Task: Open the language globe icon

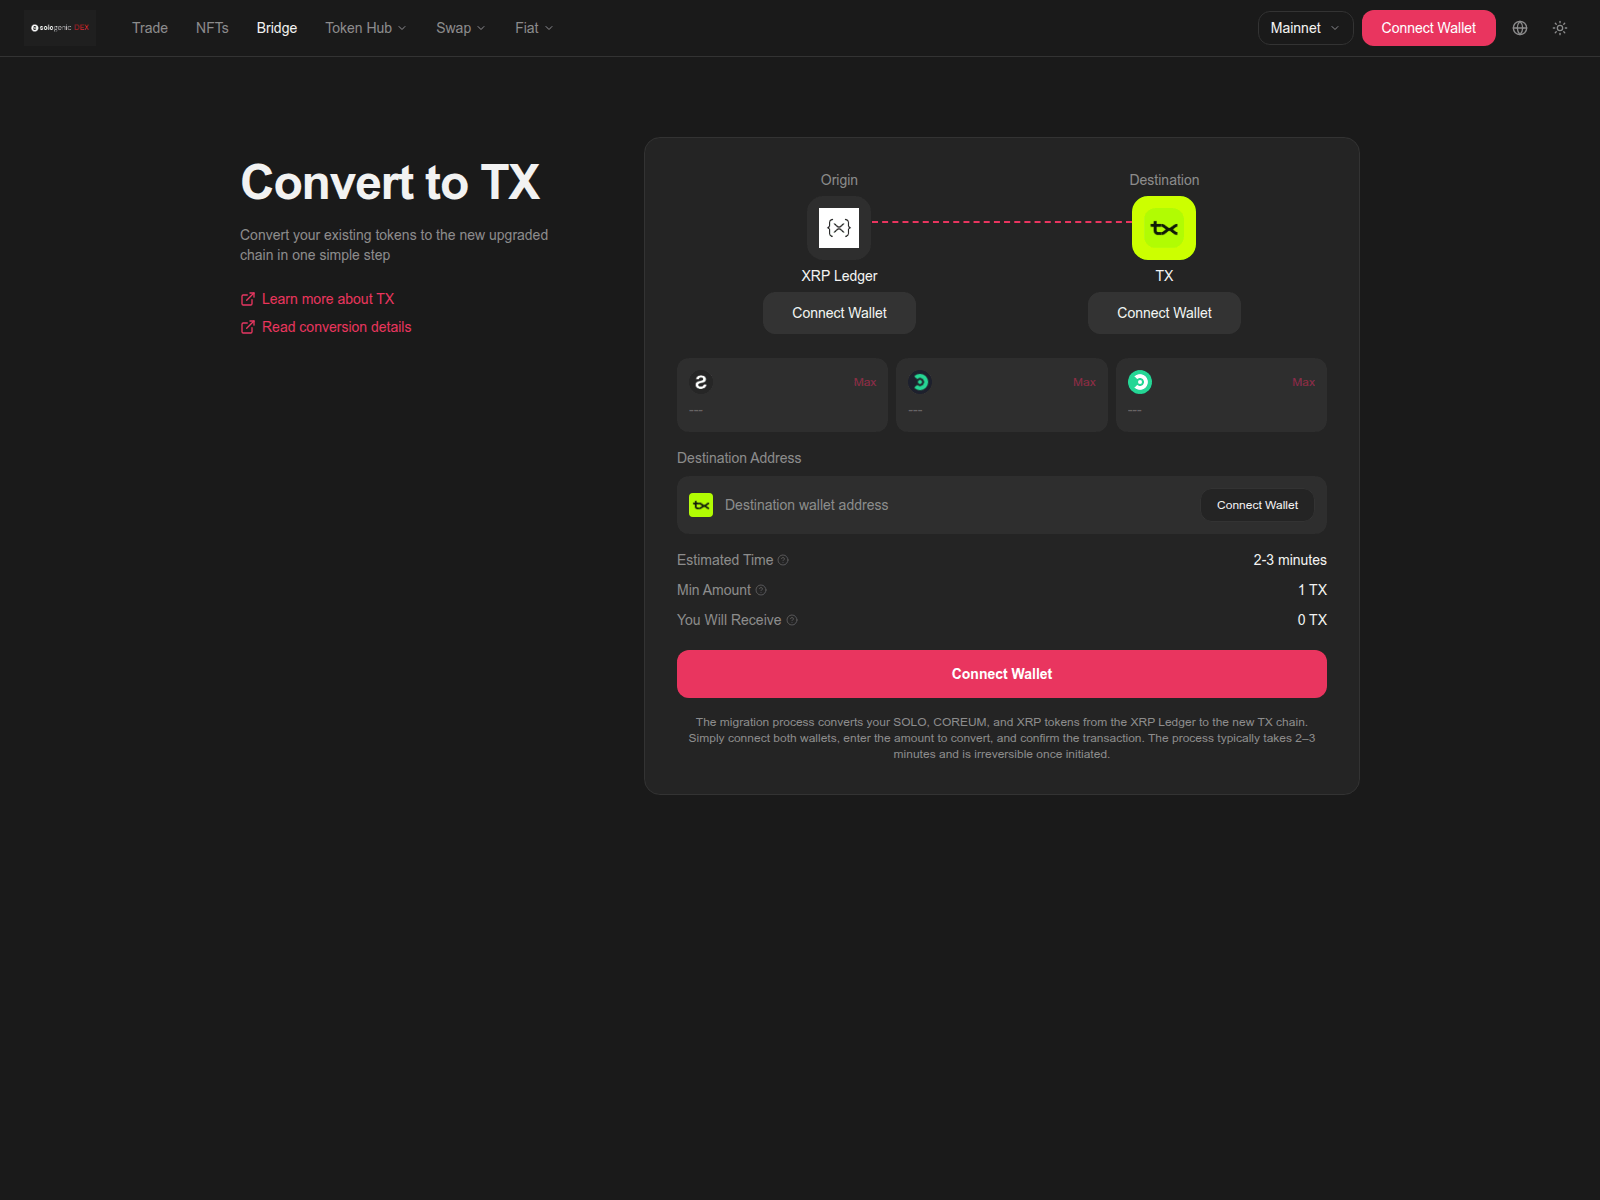Action: (x=1520, y=28)
